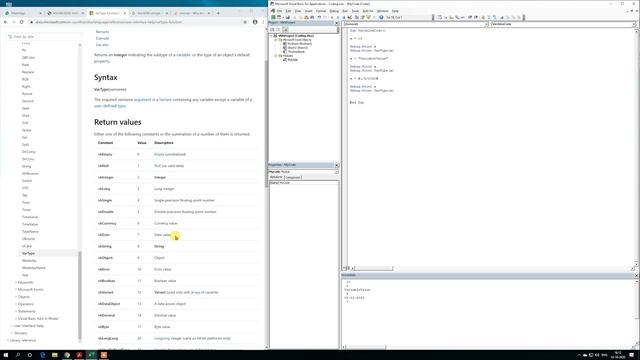Click the browser back arrow
Viewport: 640px width, 360px height.
[x=5, y=22]
